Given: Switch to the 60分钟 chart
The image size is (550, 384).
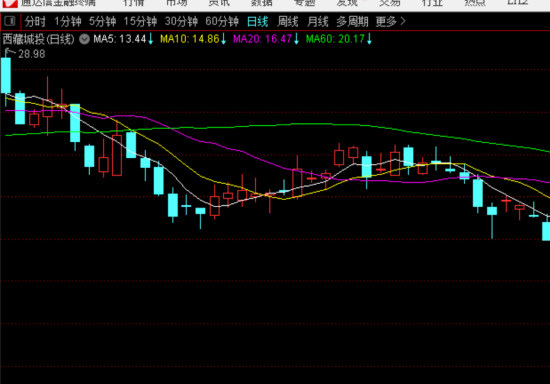Looking at the screenshot, I should point(222,22).
